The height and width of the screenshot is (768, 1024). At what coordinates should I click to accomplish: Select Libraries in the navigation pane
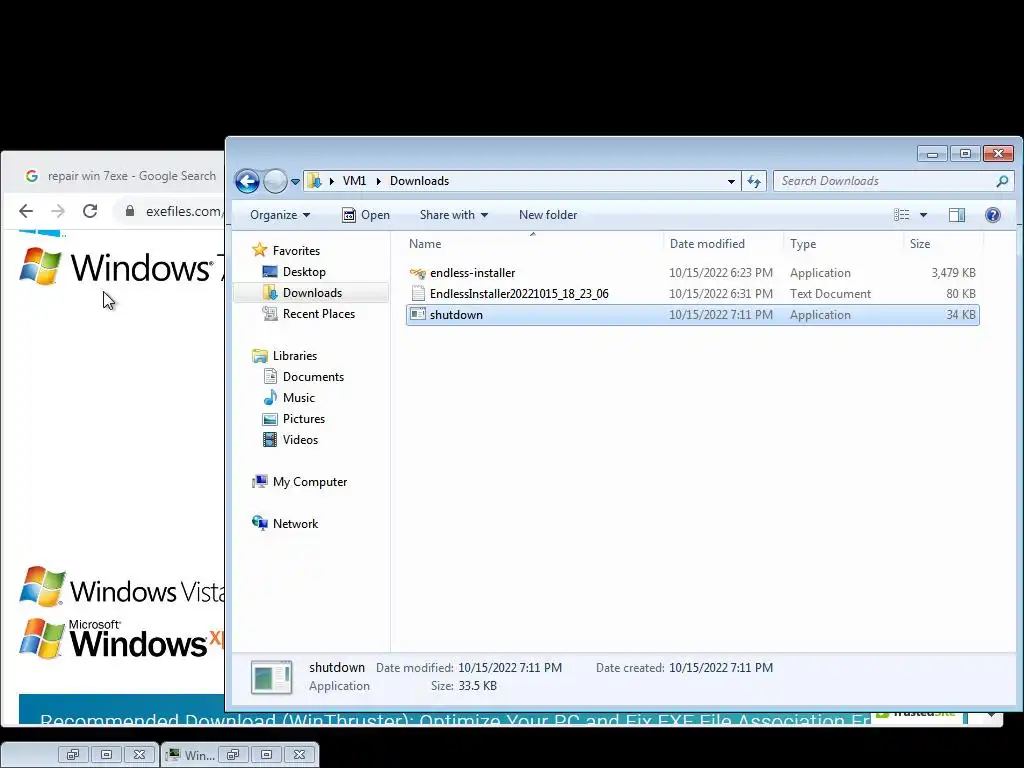(x=295, y=356)
